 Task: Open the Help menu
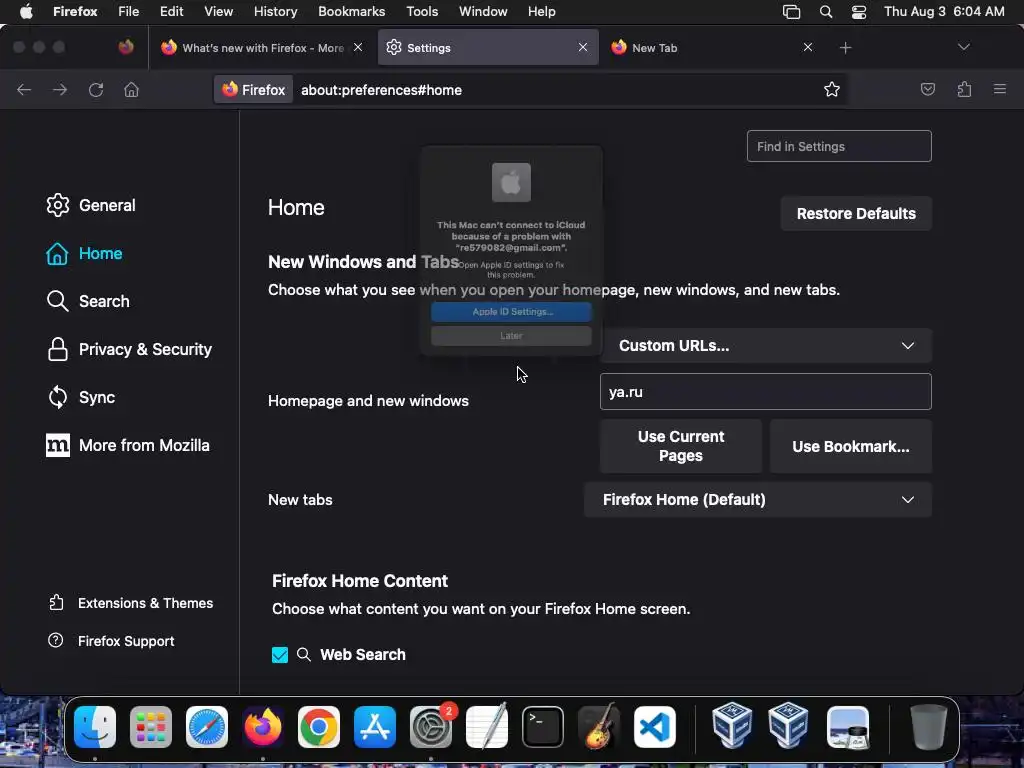click(541, 11)
